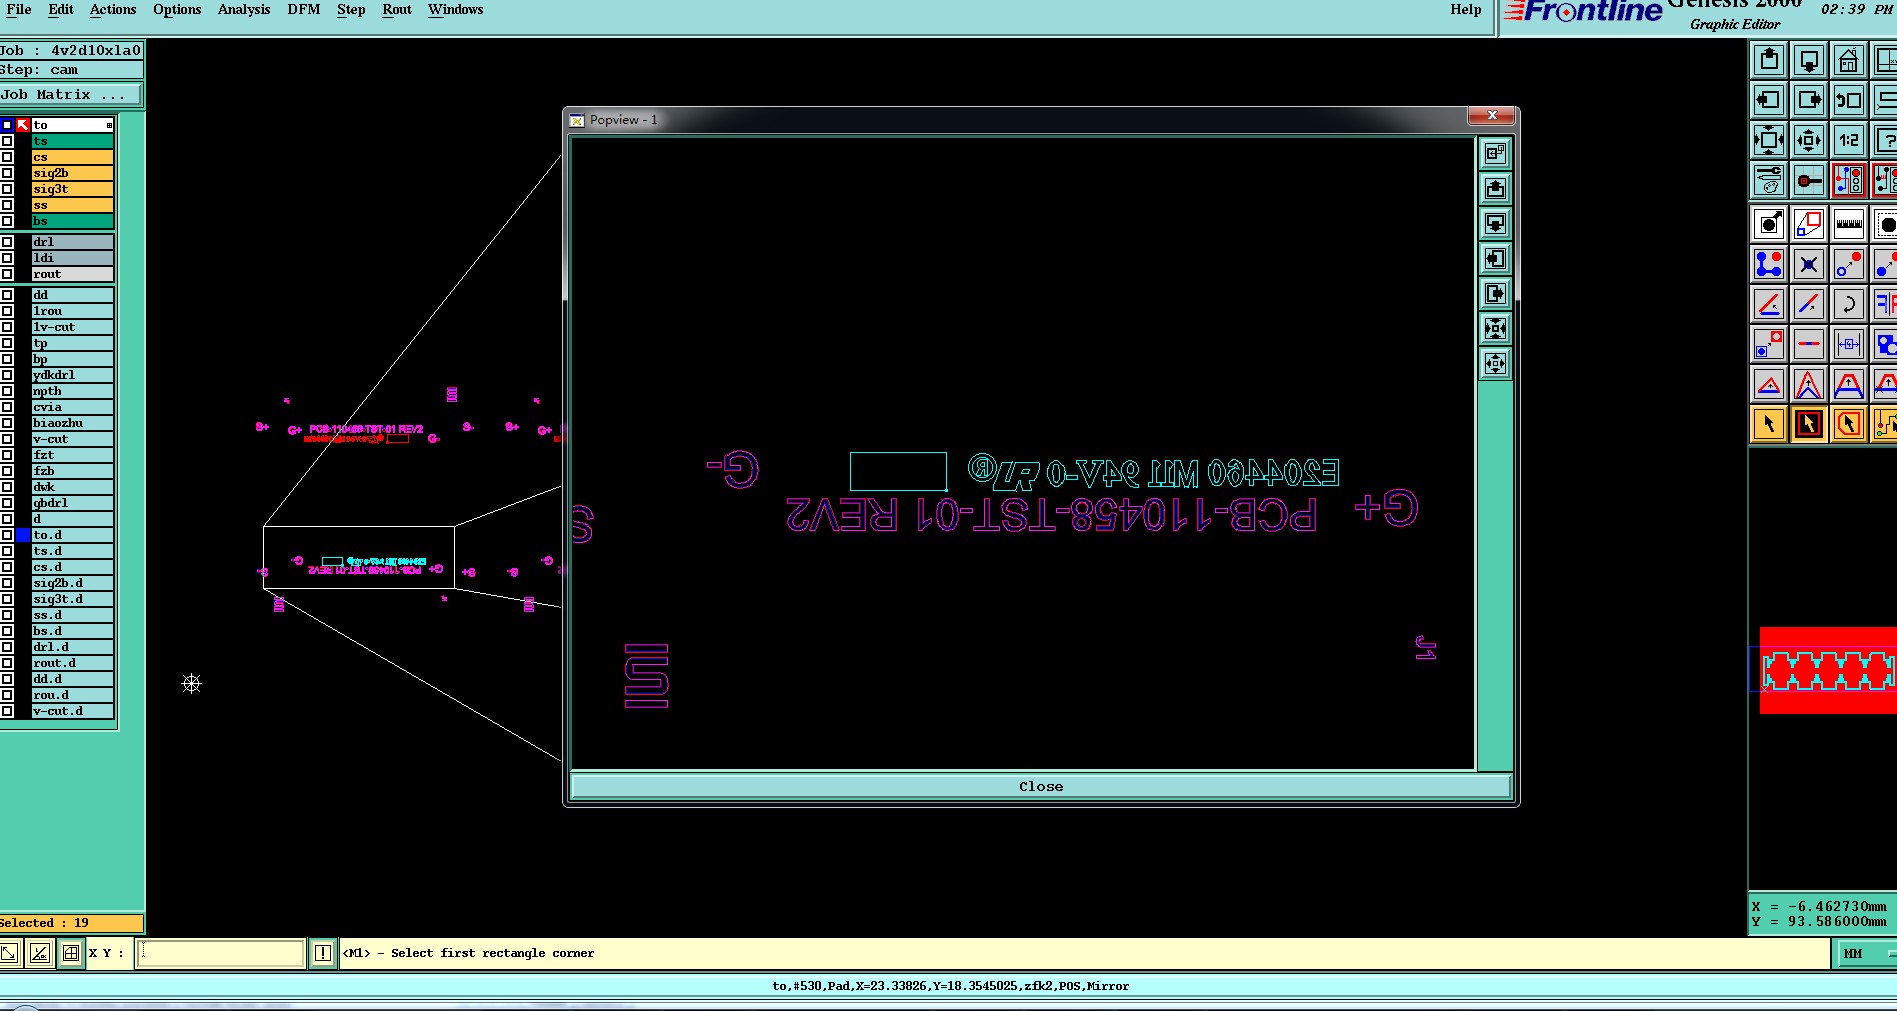Click the pan left icon in main toolbar
This screenshot has width=1897, height=1011.
point(1769,100)
